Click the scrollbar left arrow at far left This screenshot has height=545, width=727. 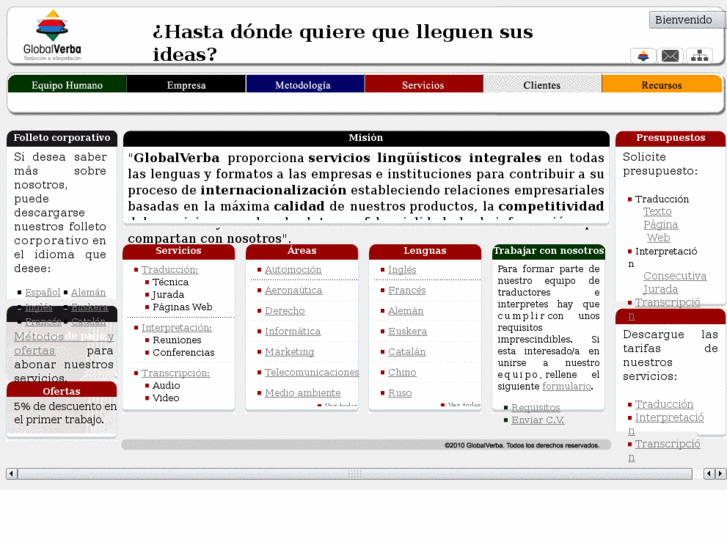click(12, 474)
